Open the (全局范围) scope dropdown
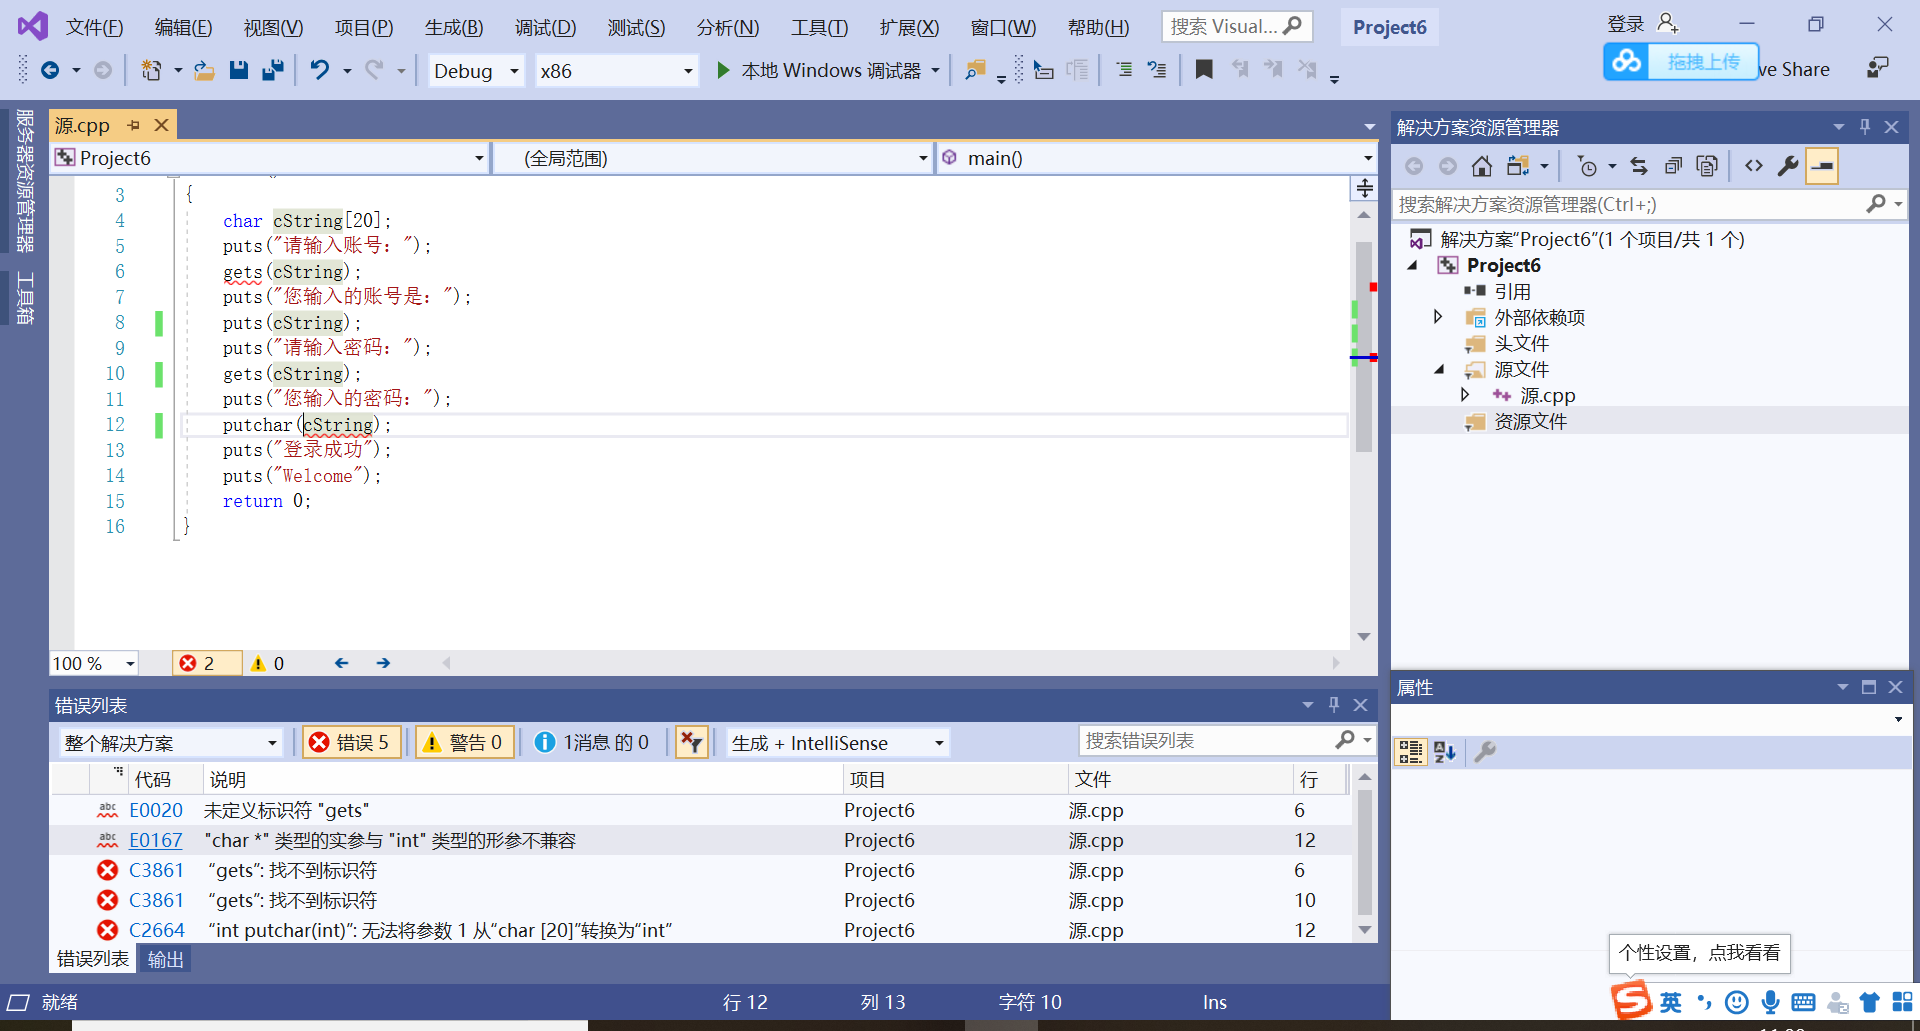Screen dimensions: 1920x1031 pyautogui.click(x=715, y=158)
